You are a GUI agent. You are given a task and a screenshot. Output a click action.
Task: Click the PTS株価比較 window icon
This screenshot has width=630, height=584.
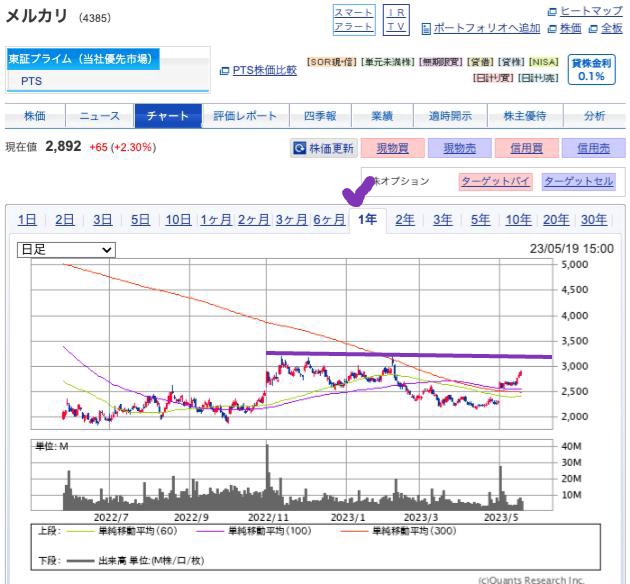pos(225,71)
